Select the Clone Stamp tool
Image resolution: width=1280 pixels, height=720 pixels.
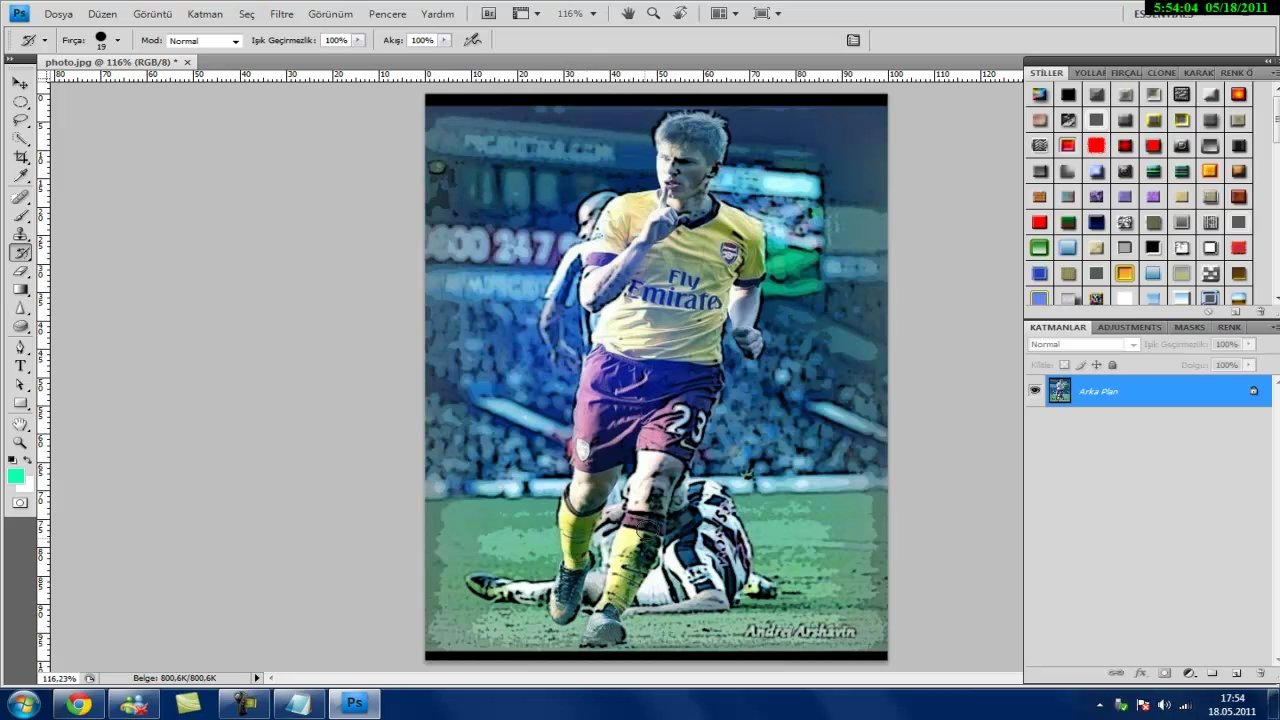coord(20,234)
